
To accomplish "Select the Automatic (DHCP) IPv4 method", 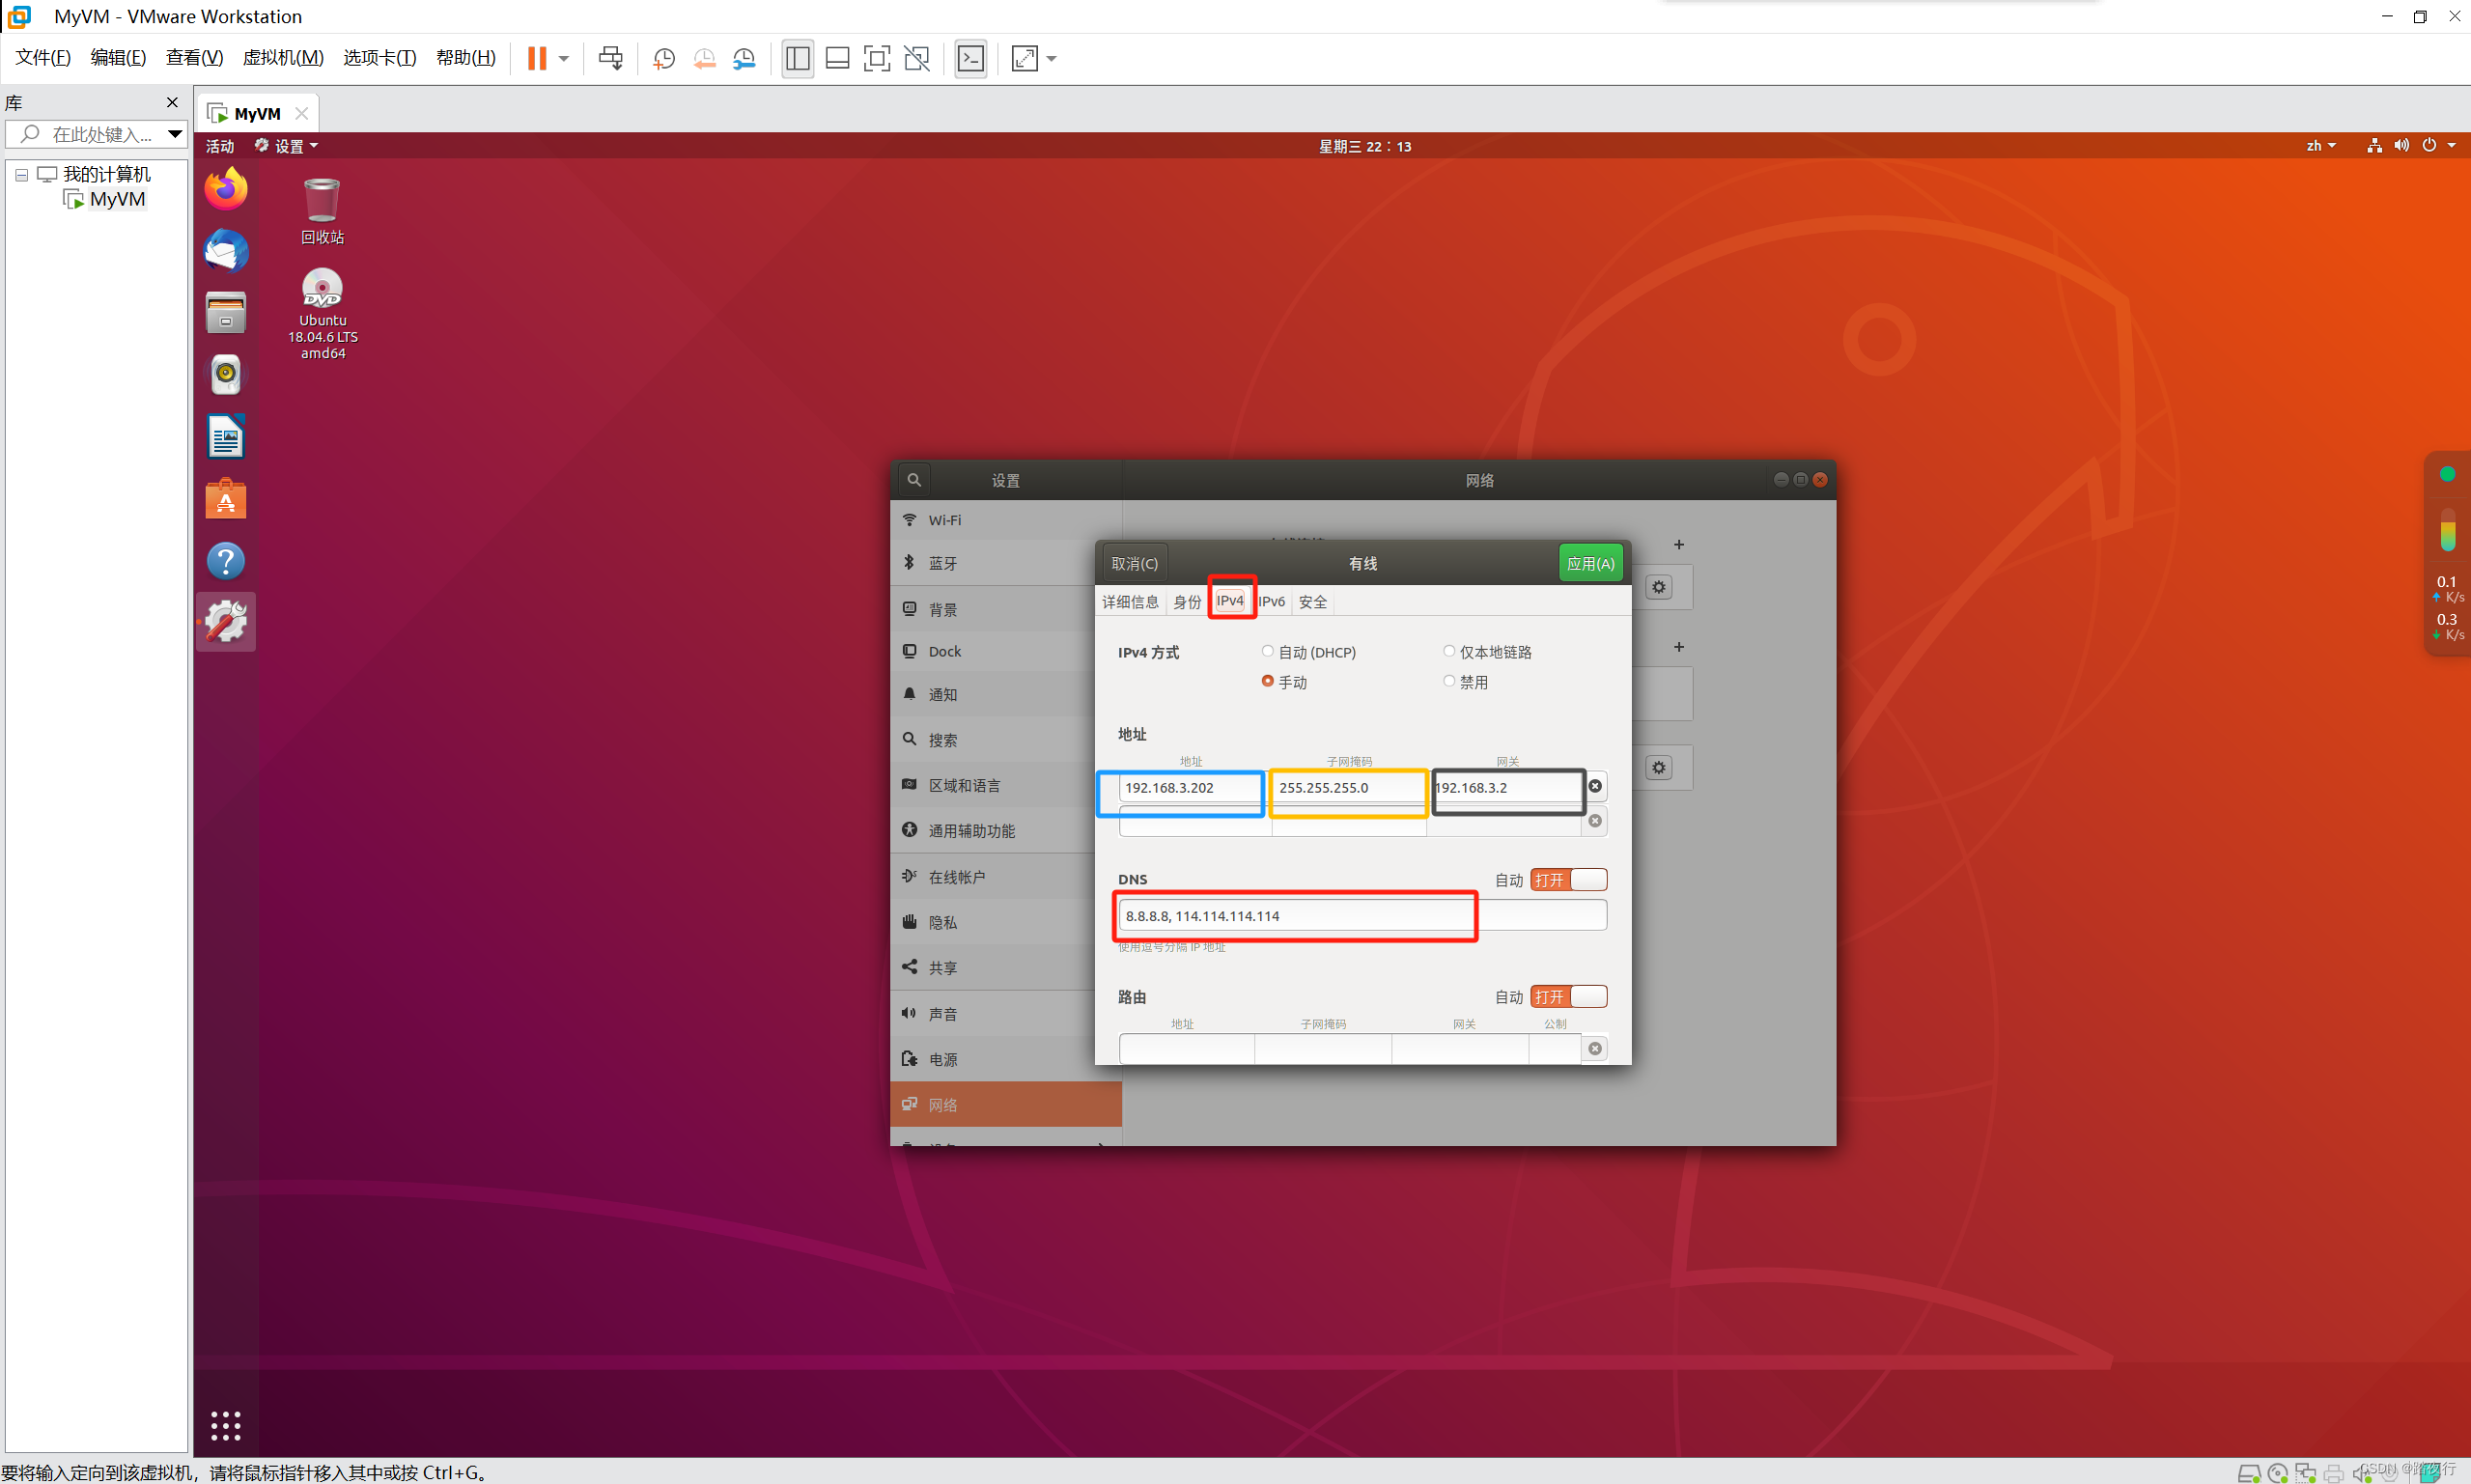I will tap(1308, 652).
